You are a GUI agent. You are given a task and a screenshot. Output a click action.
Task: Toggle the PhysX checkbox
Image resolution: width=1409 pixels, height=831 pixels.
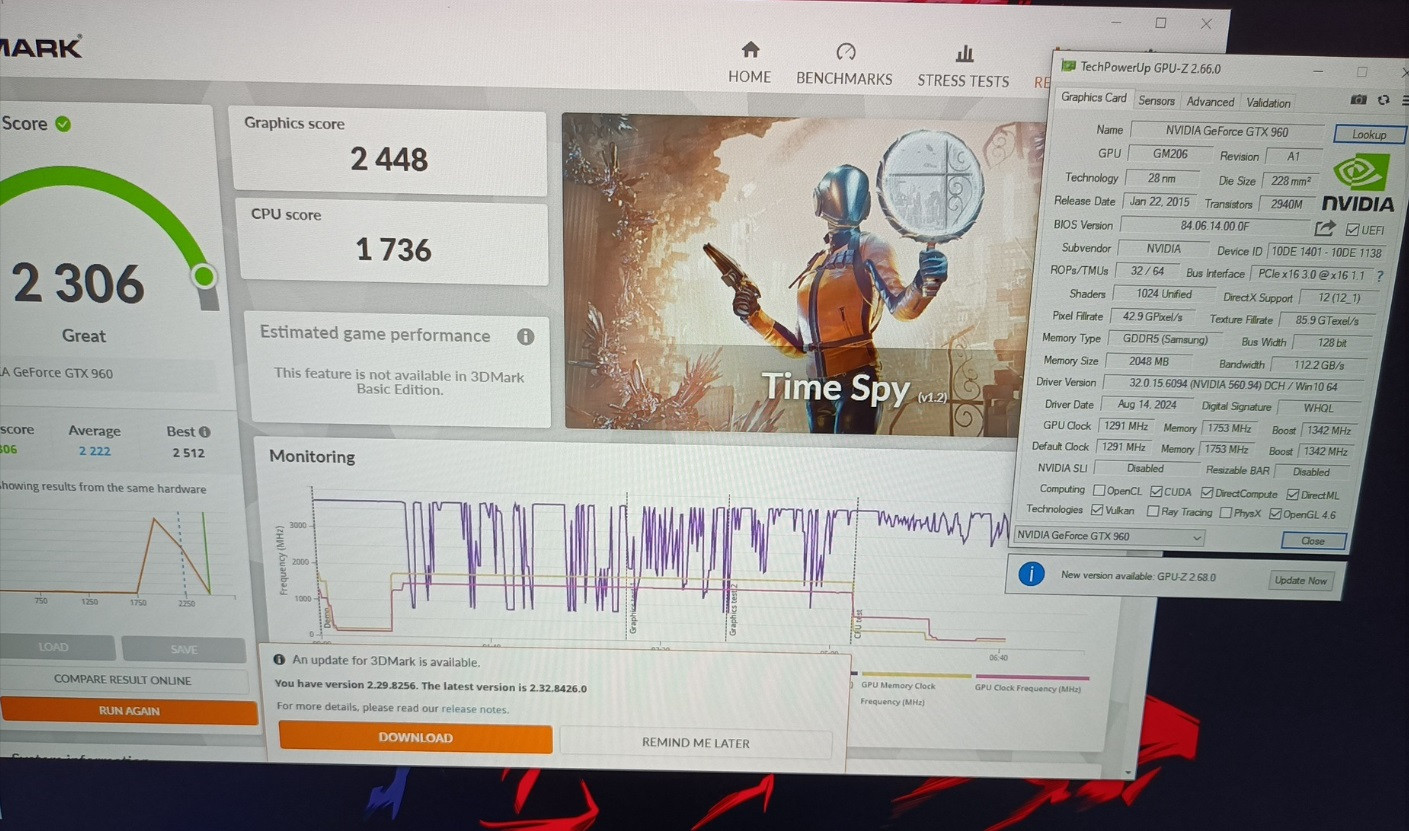coord(1225,514)
